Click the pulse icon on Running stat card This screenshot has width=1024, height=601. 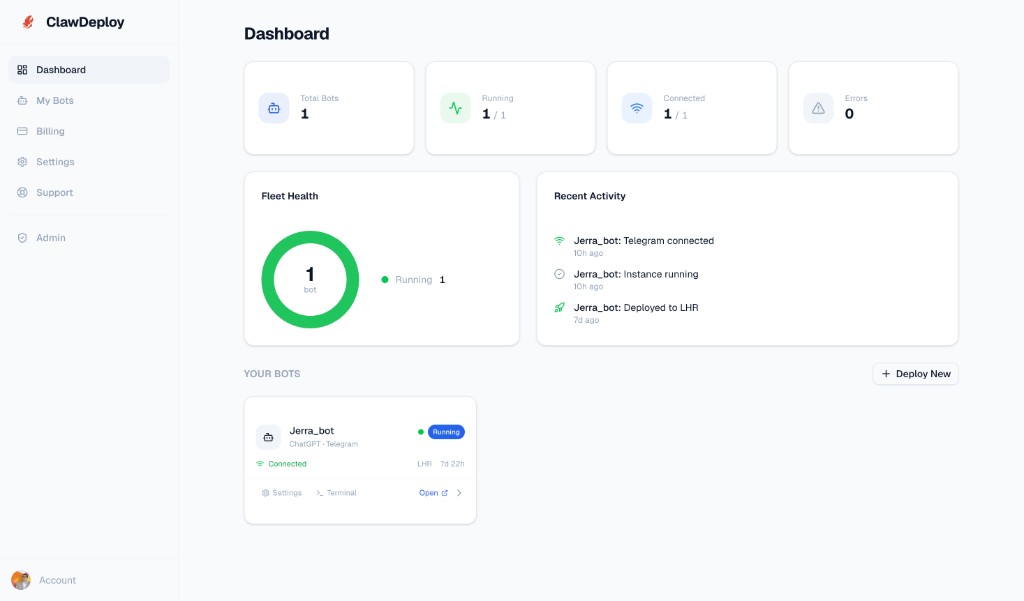455,107
